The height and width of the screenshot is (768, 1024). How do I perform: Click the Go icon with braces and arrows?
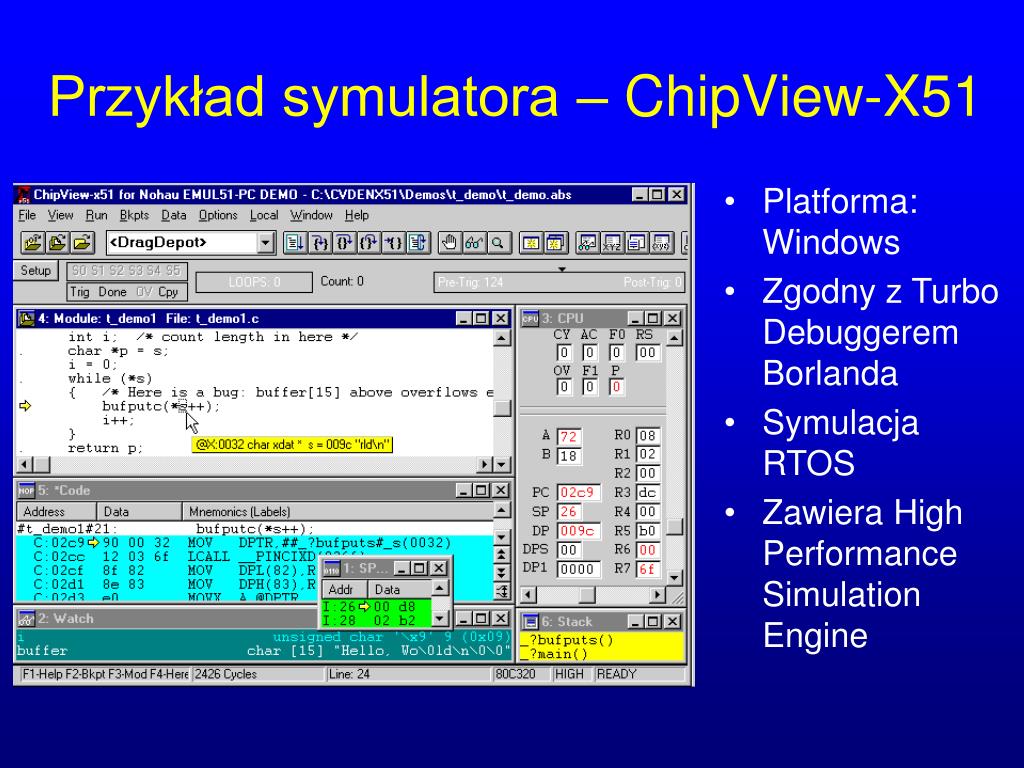point(417,244)
